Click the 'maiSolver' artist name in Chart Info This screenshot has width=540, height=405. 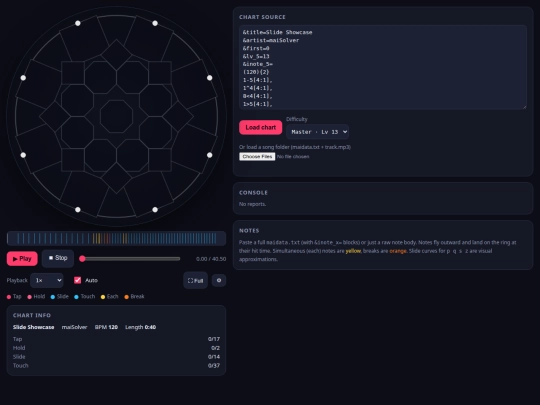[74, 327]
